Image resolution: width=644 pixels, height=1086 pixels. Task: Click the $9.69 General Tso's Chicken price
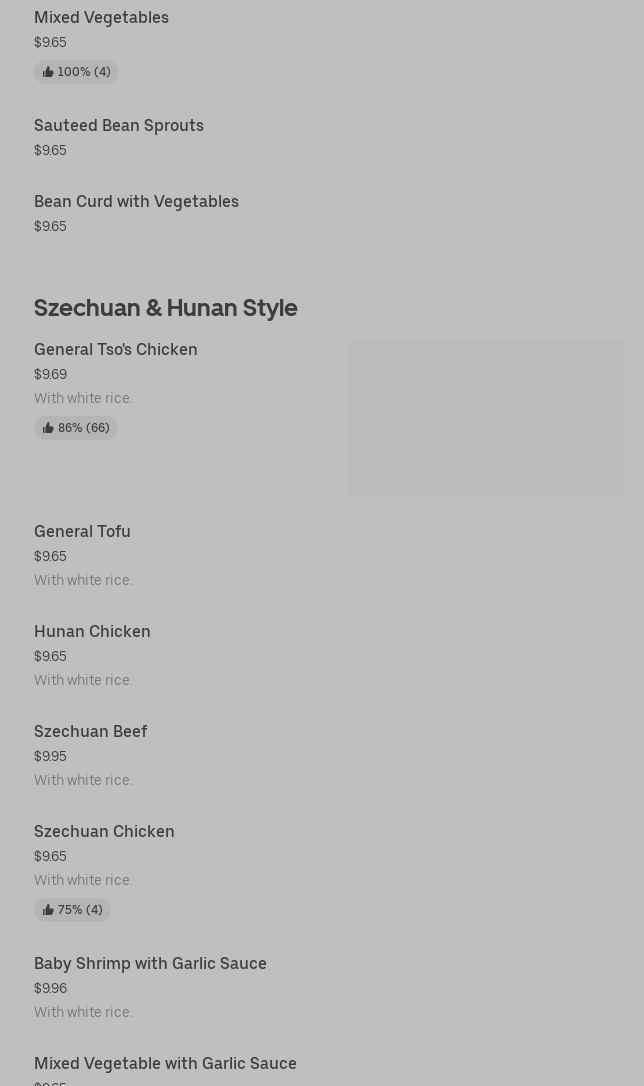pyautogui.click(x=50, y=374)
